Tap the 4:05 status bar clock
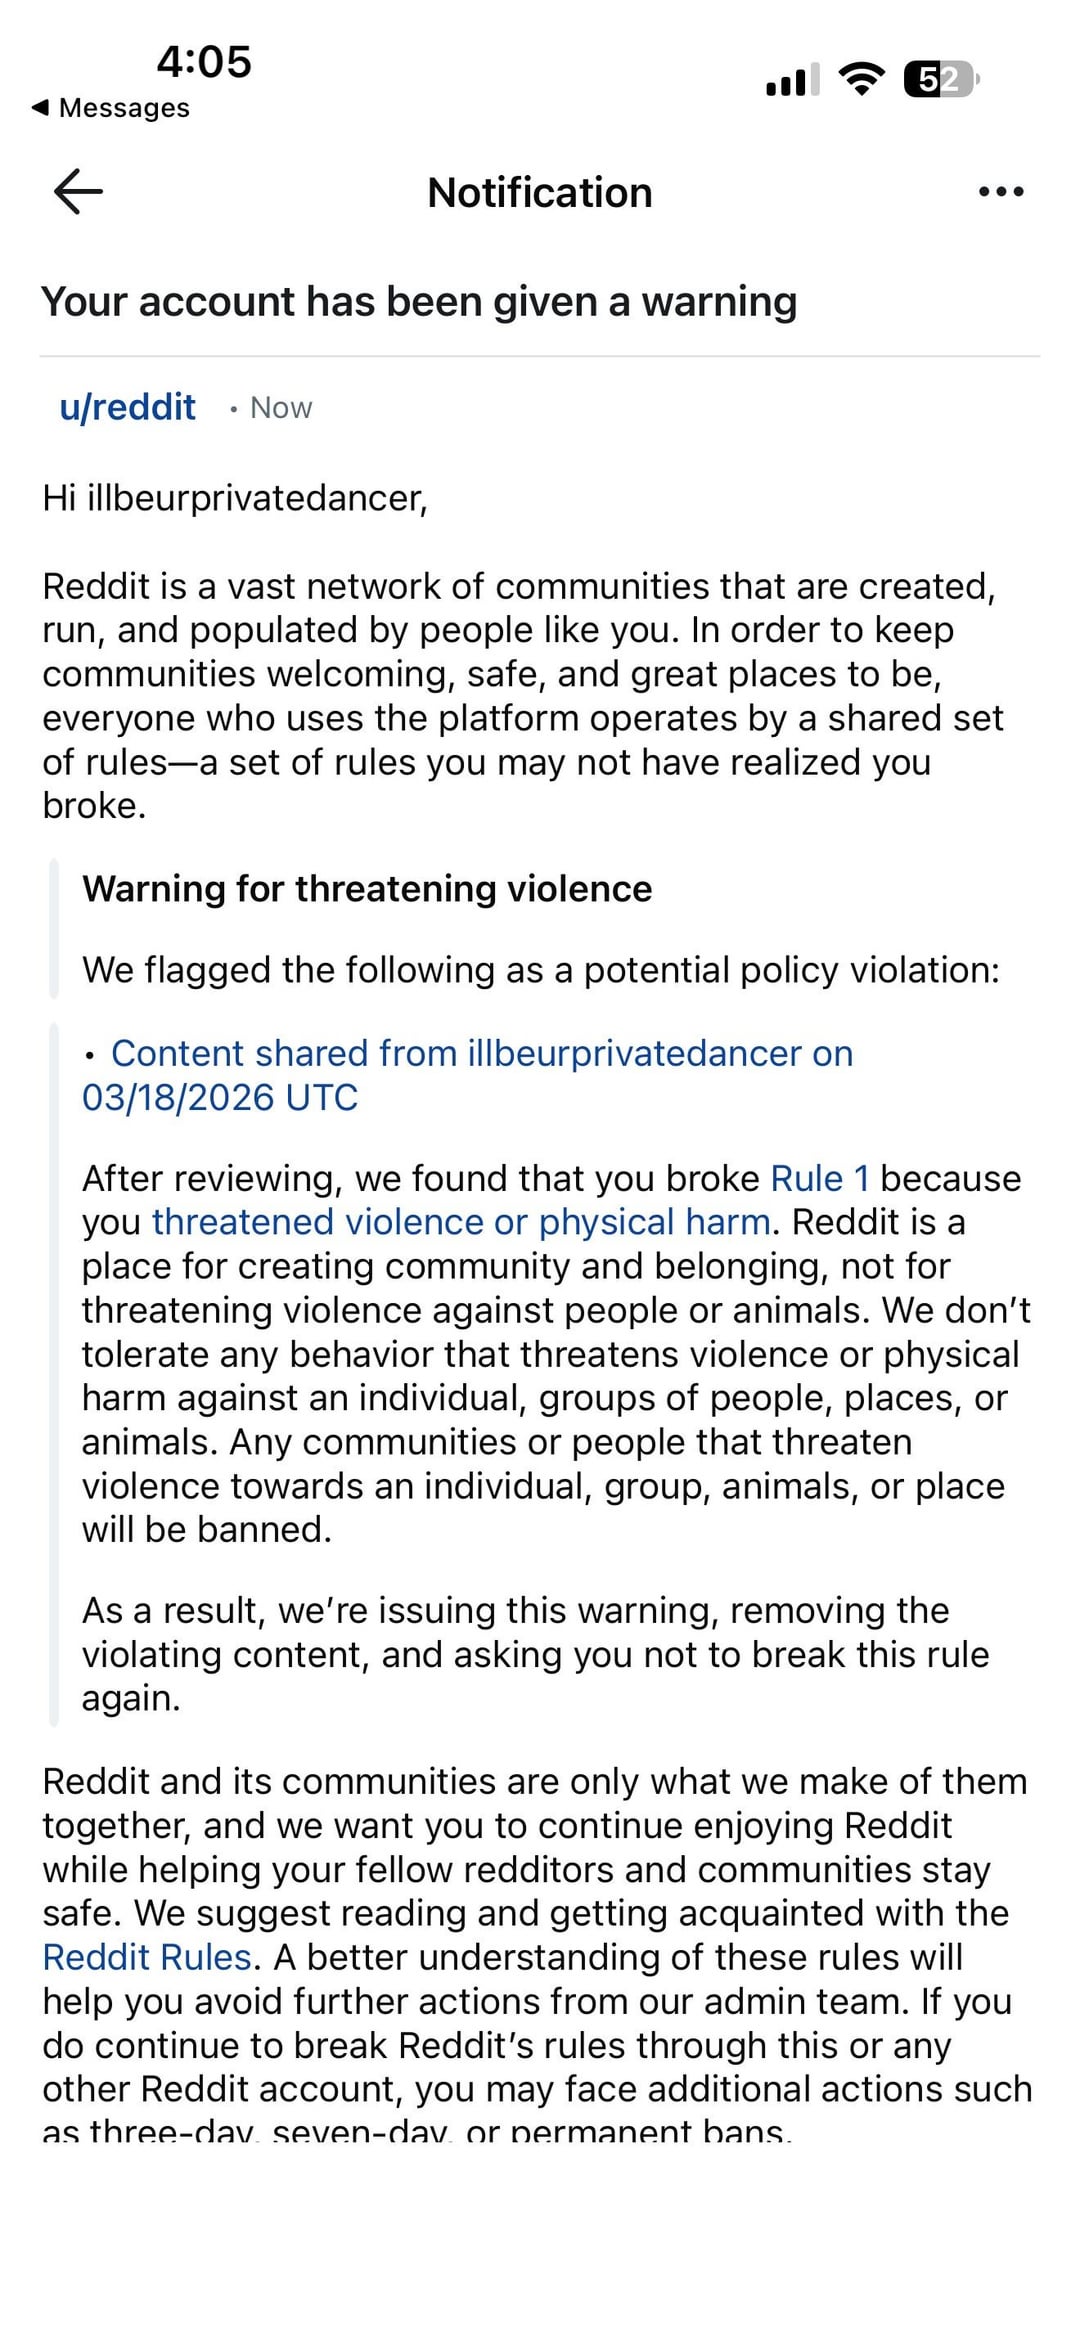Image resolution: width=1080 pixels, height=2346 pixels. click(x=204, y=62)
